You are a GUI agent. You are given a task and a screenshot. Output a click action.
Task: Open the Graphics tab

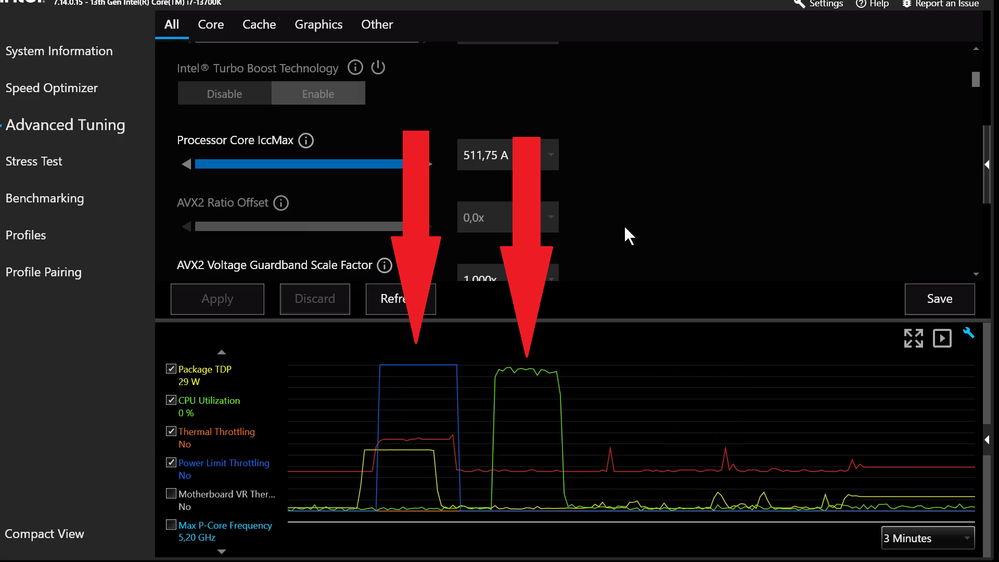[x=318, y=24]
